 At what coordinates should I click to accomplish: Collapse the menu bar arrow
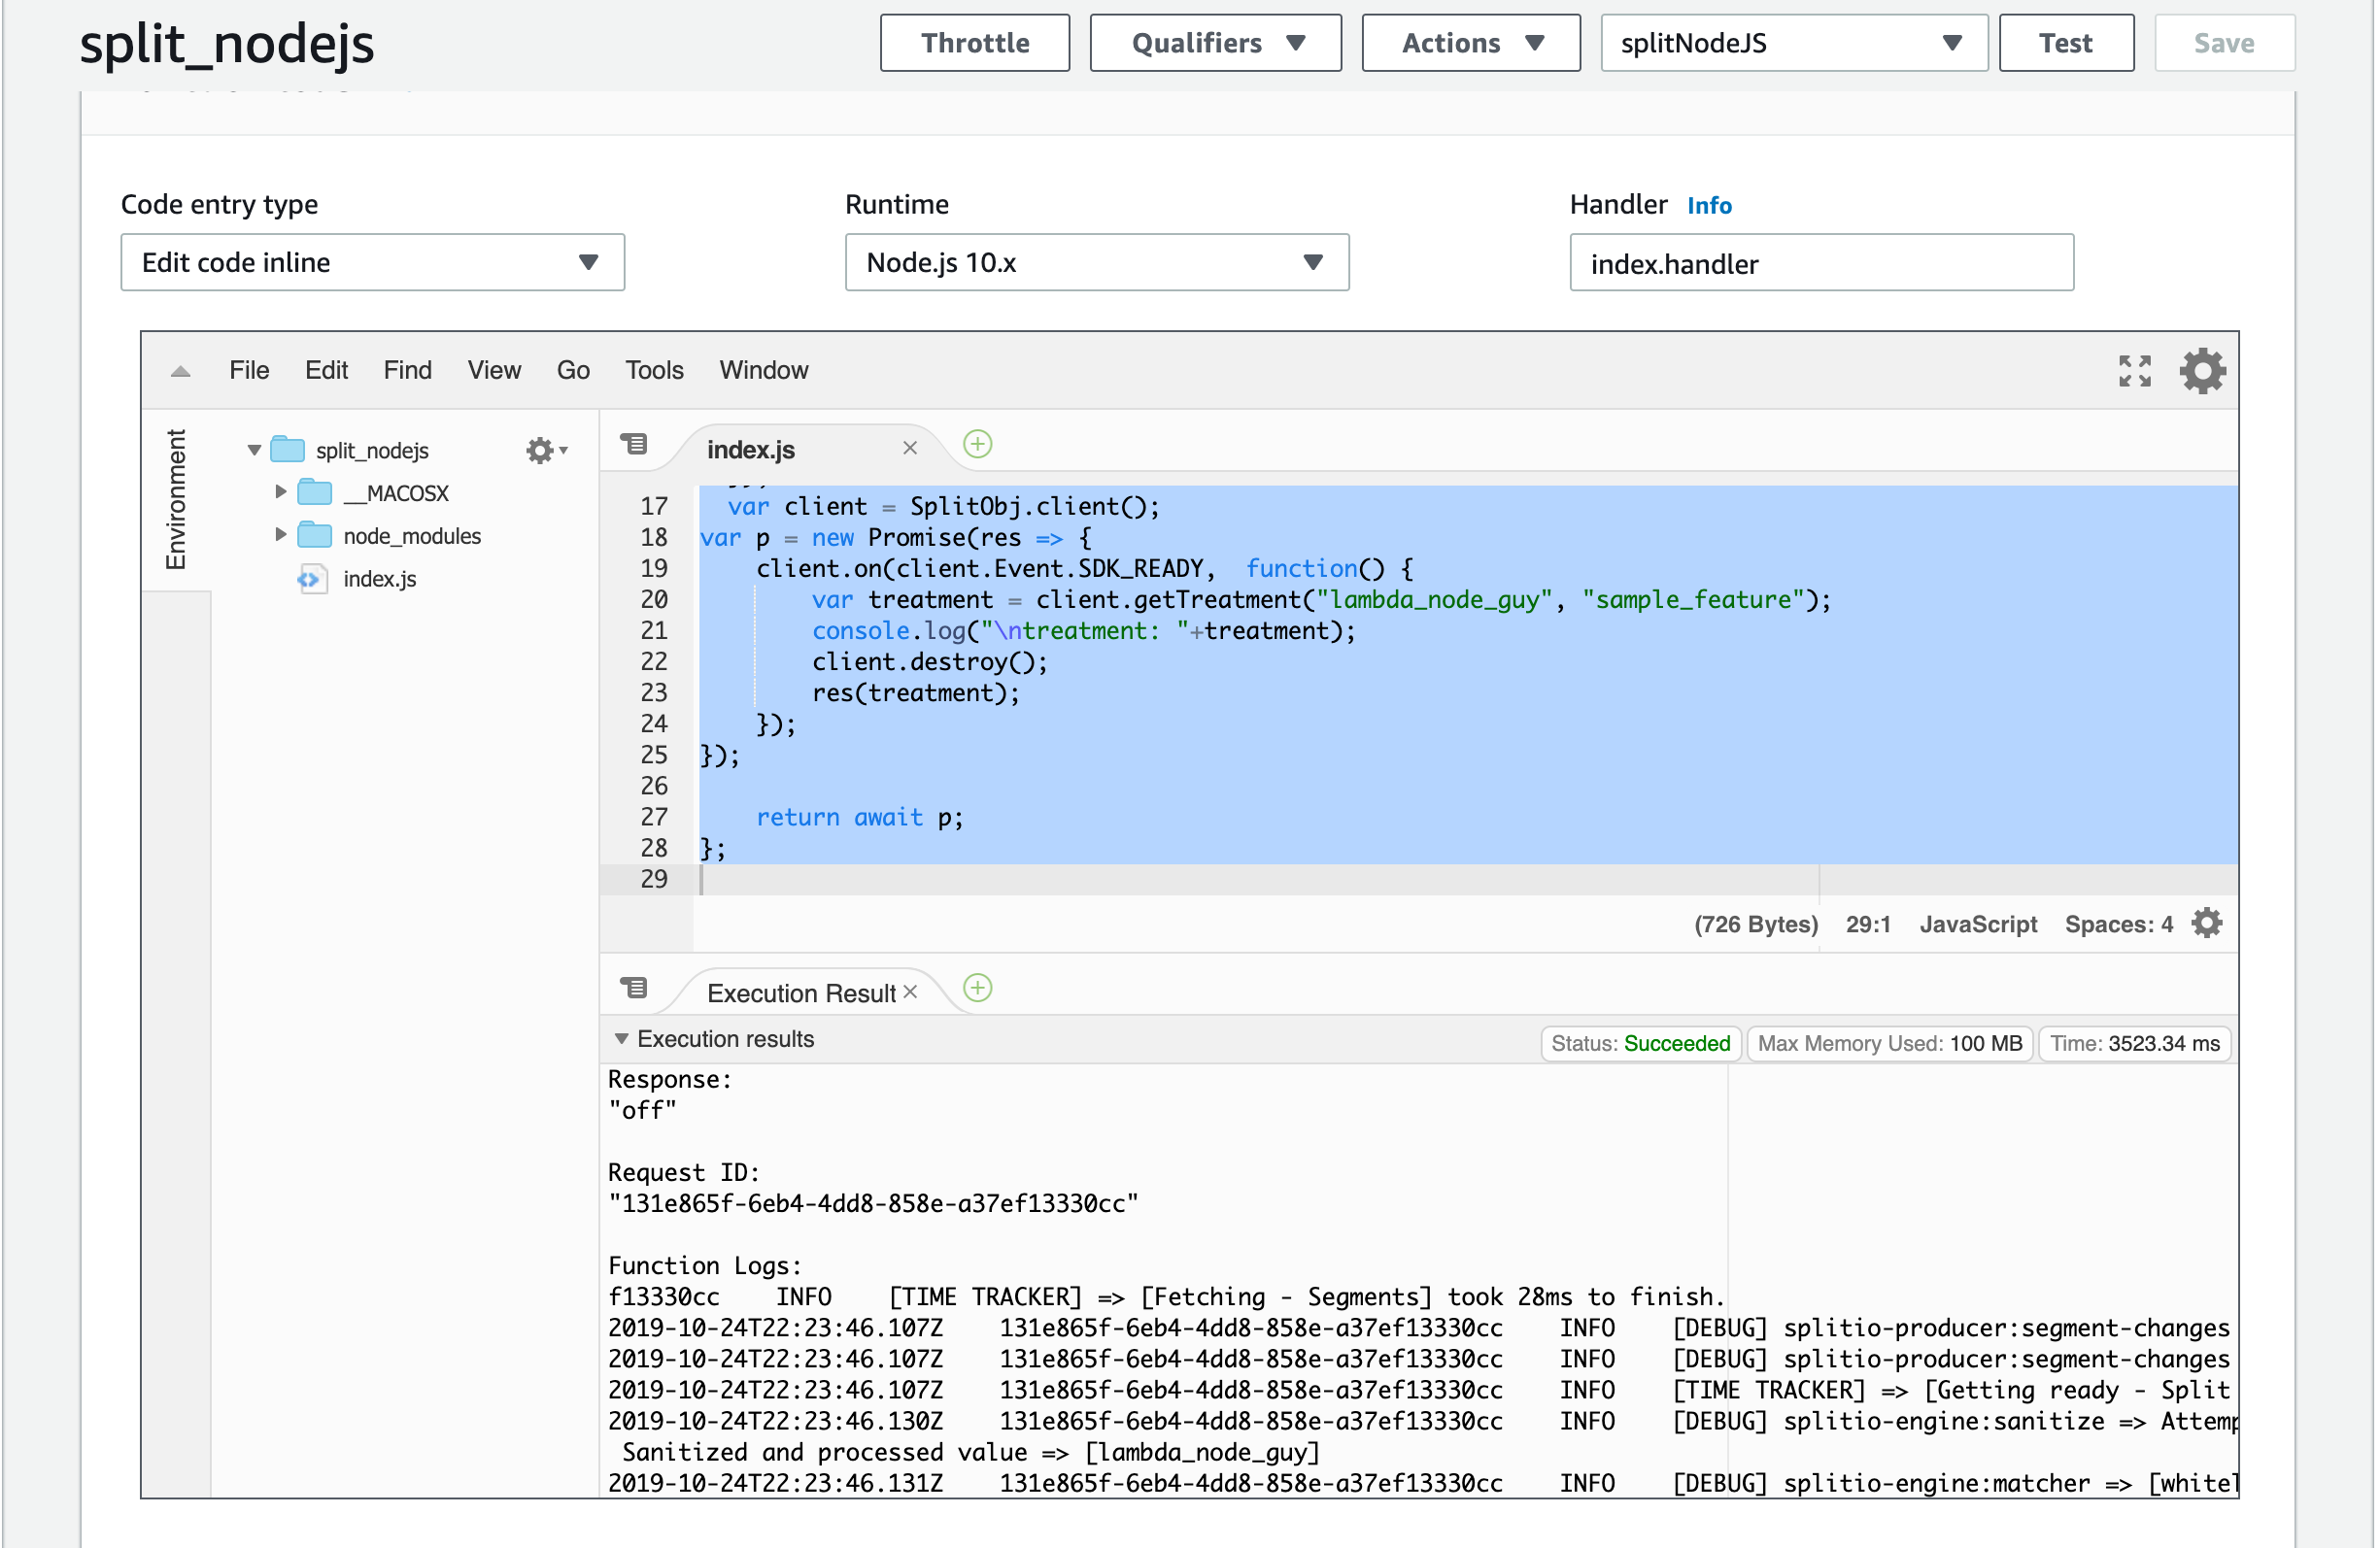(x=180, y=372)
